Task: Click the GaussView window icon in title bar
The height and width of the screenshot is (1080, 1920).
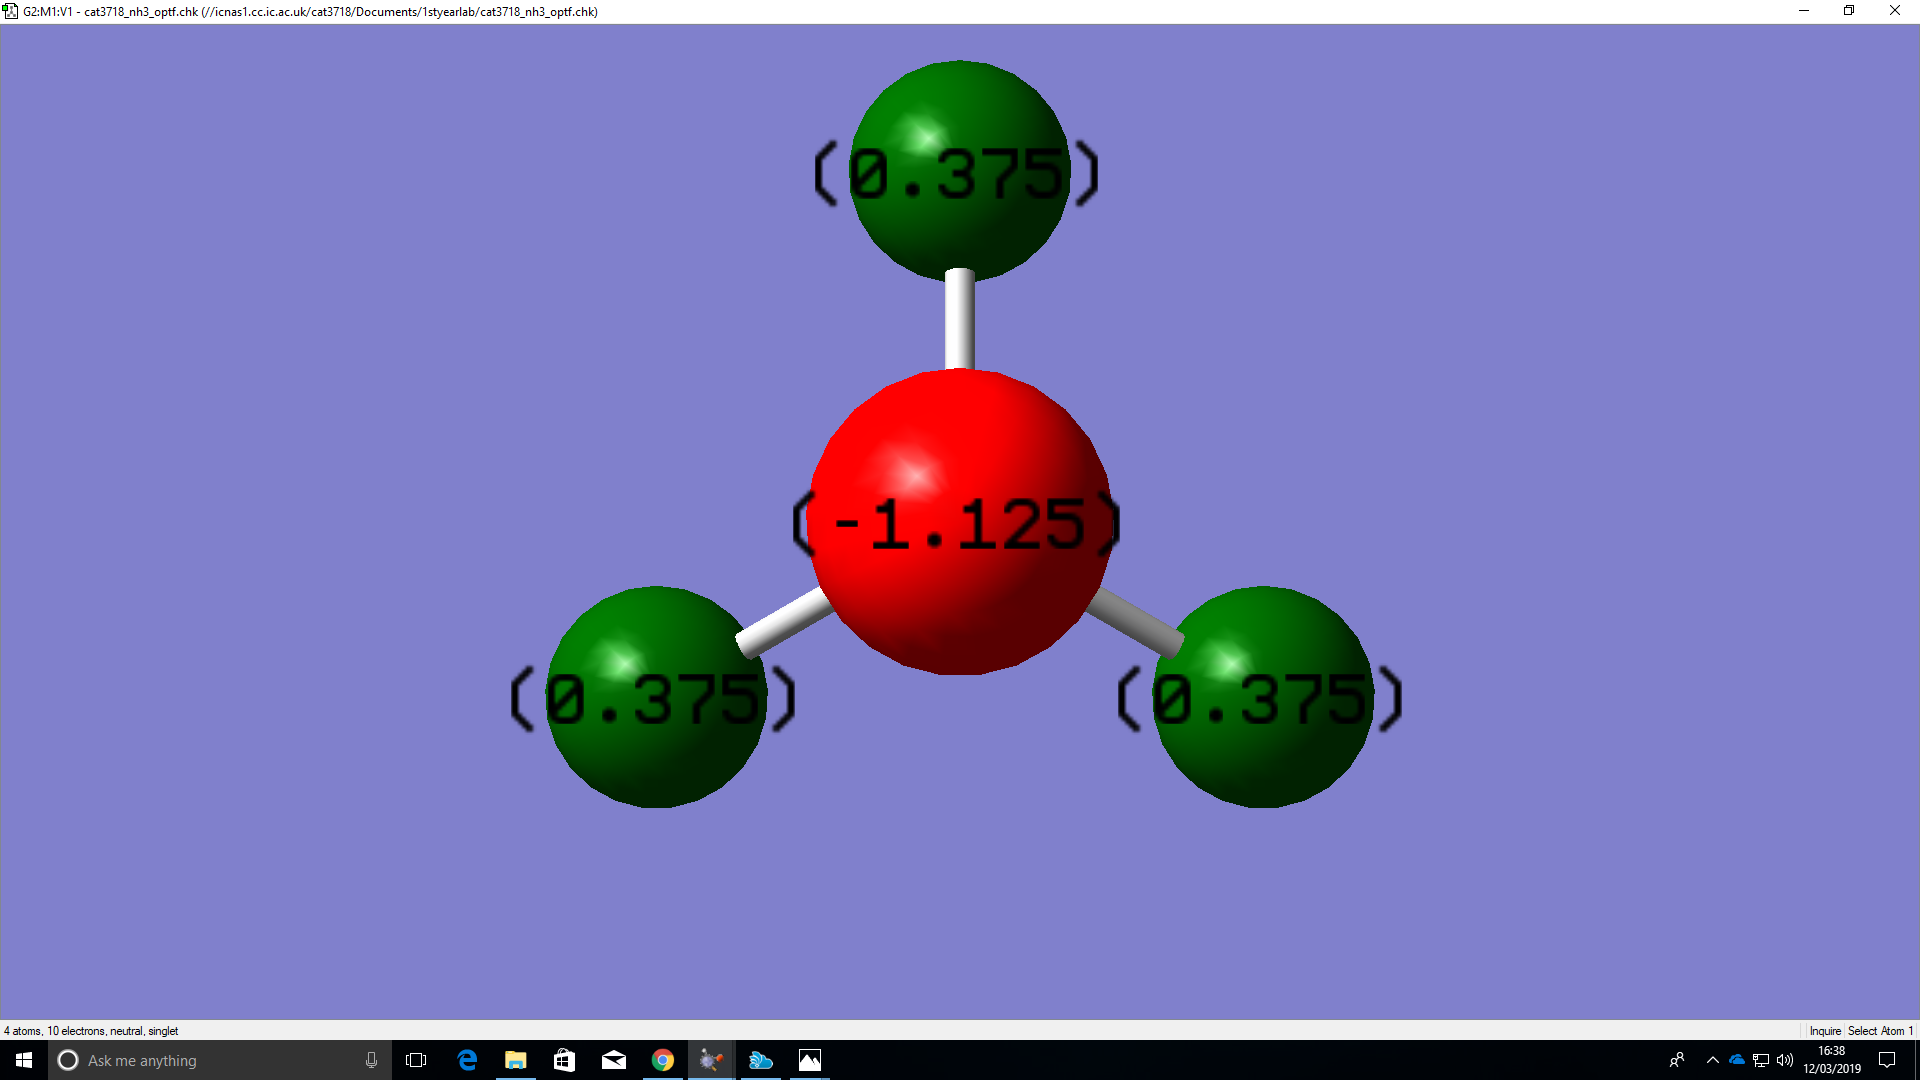Action: (x=11, y=11)
